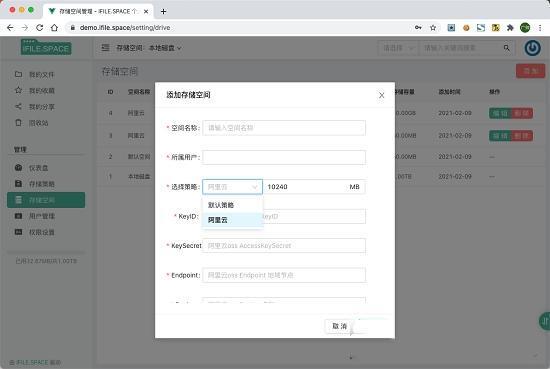Click the 已用12.87MB usage text
The width and height of the screenshot is (550, 369).
pos(46,261)
